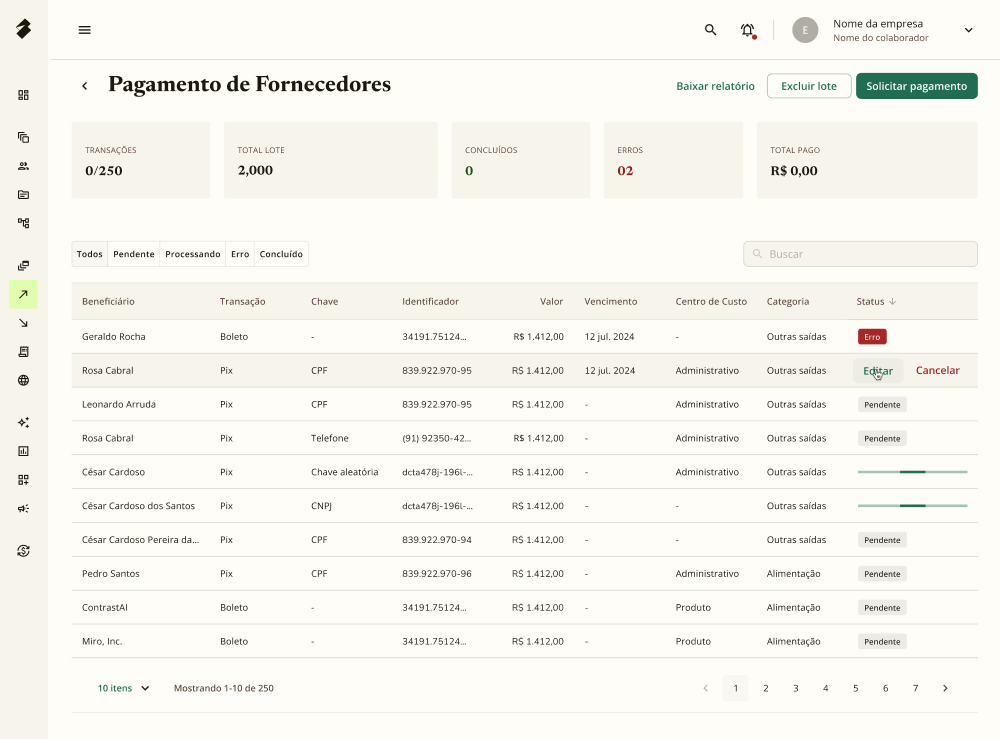The width and height of the screenshot is (1000, 739).
Task: Open the megaphone sidebar icon
Action: click(24, 508)
